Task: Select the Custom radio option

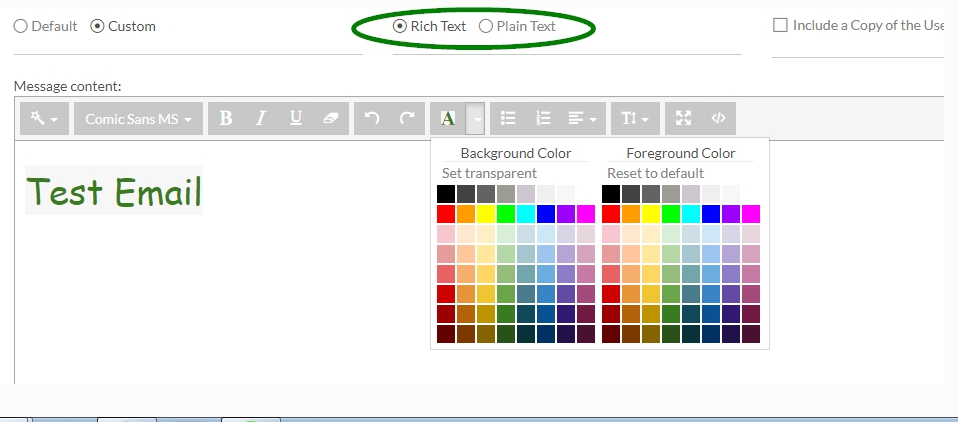Action: 97,26
